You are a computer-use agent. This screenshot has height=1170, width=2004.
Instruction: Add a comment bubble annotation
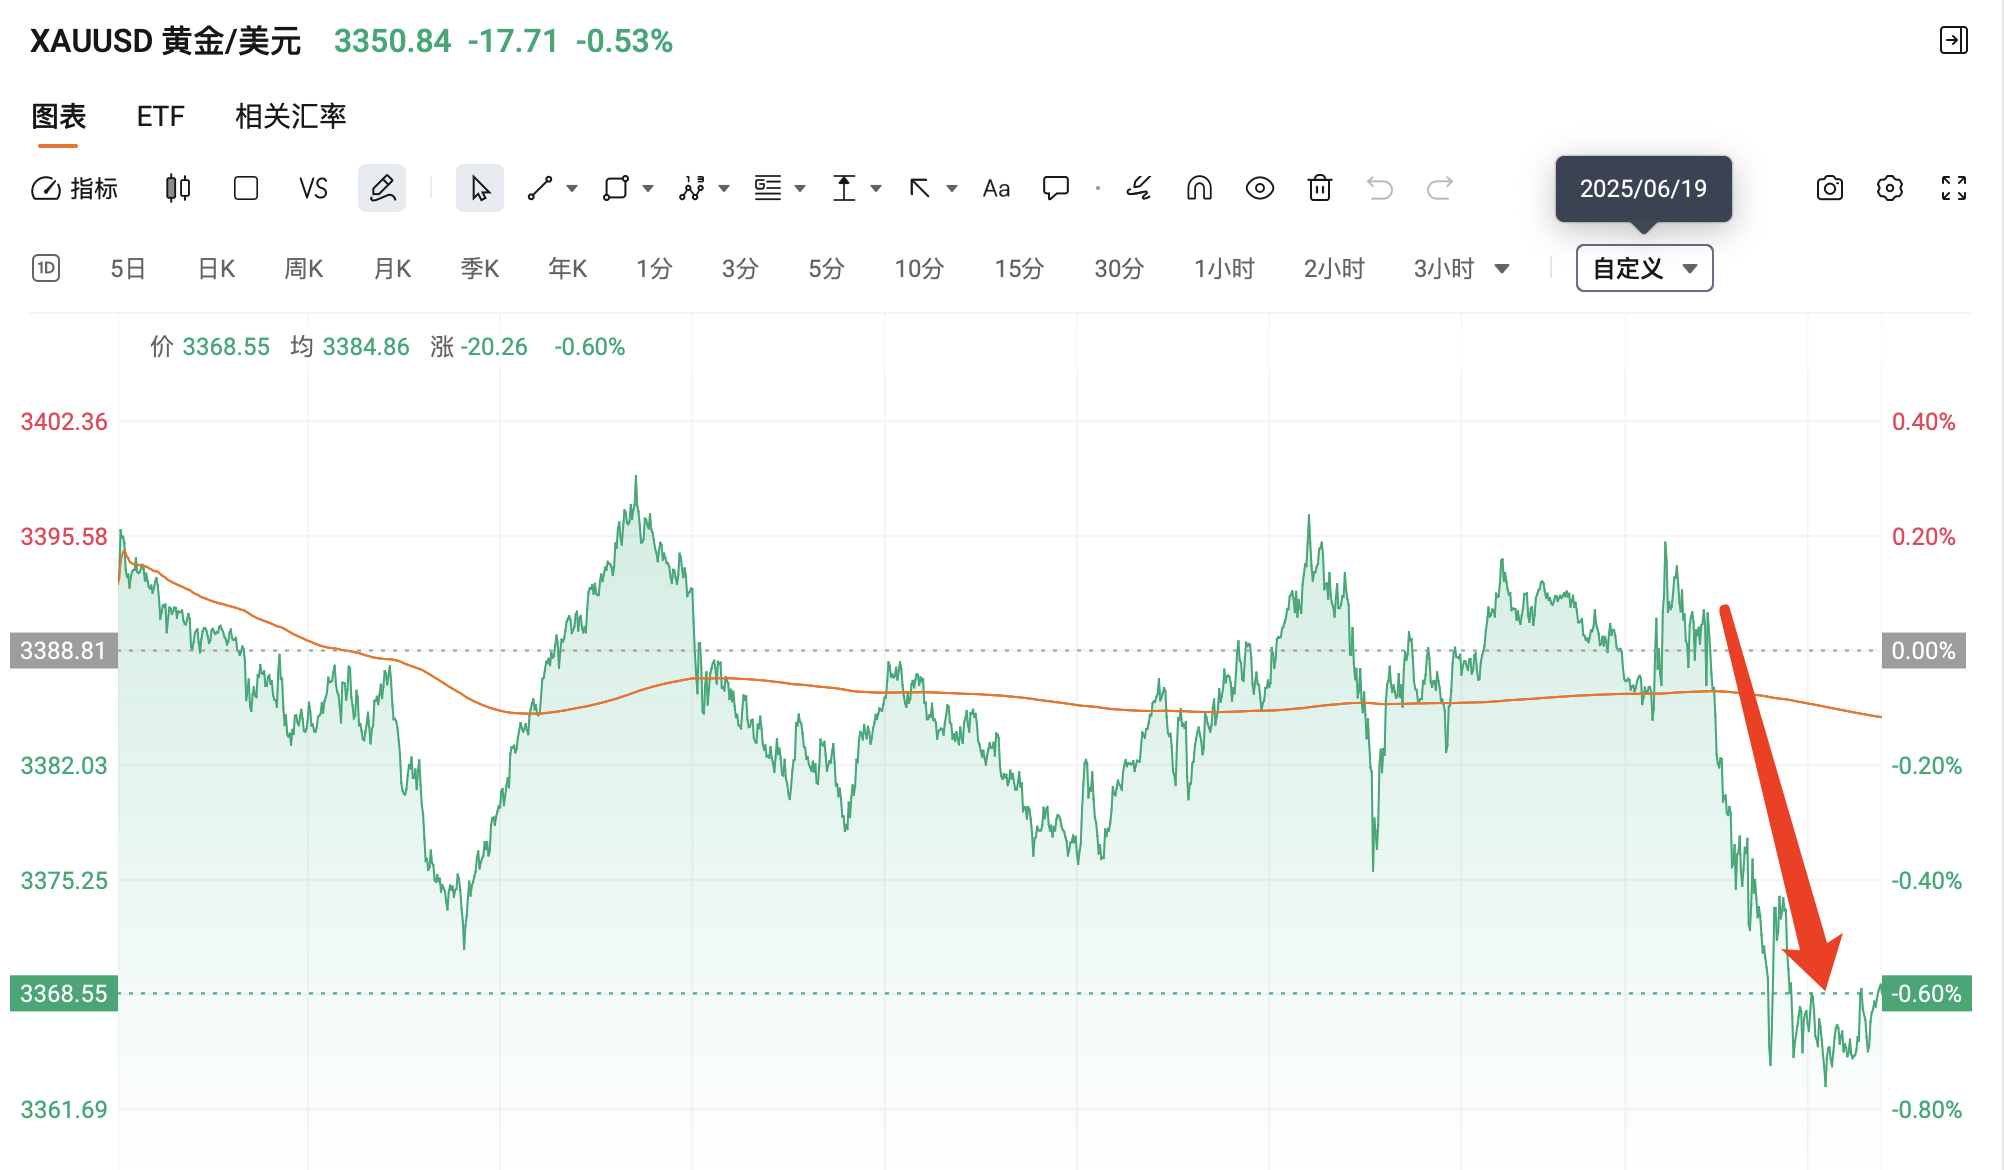click(x=1056, y=188)
